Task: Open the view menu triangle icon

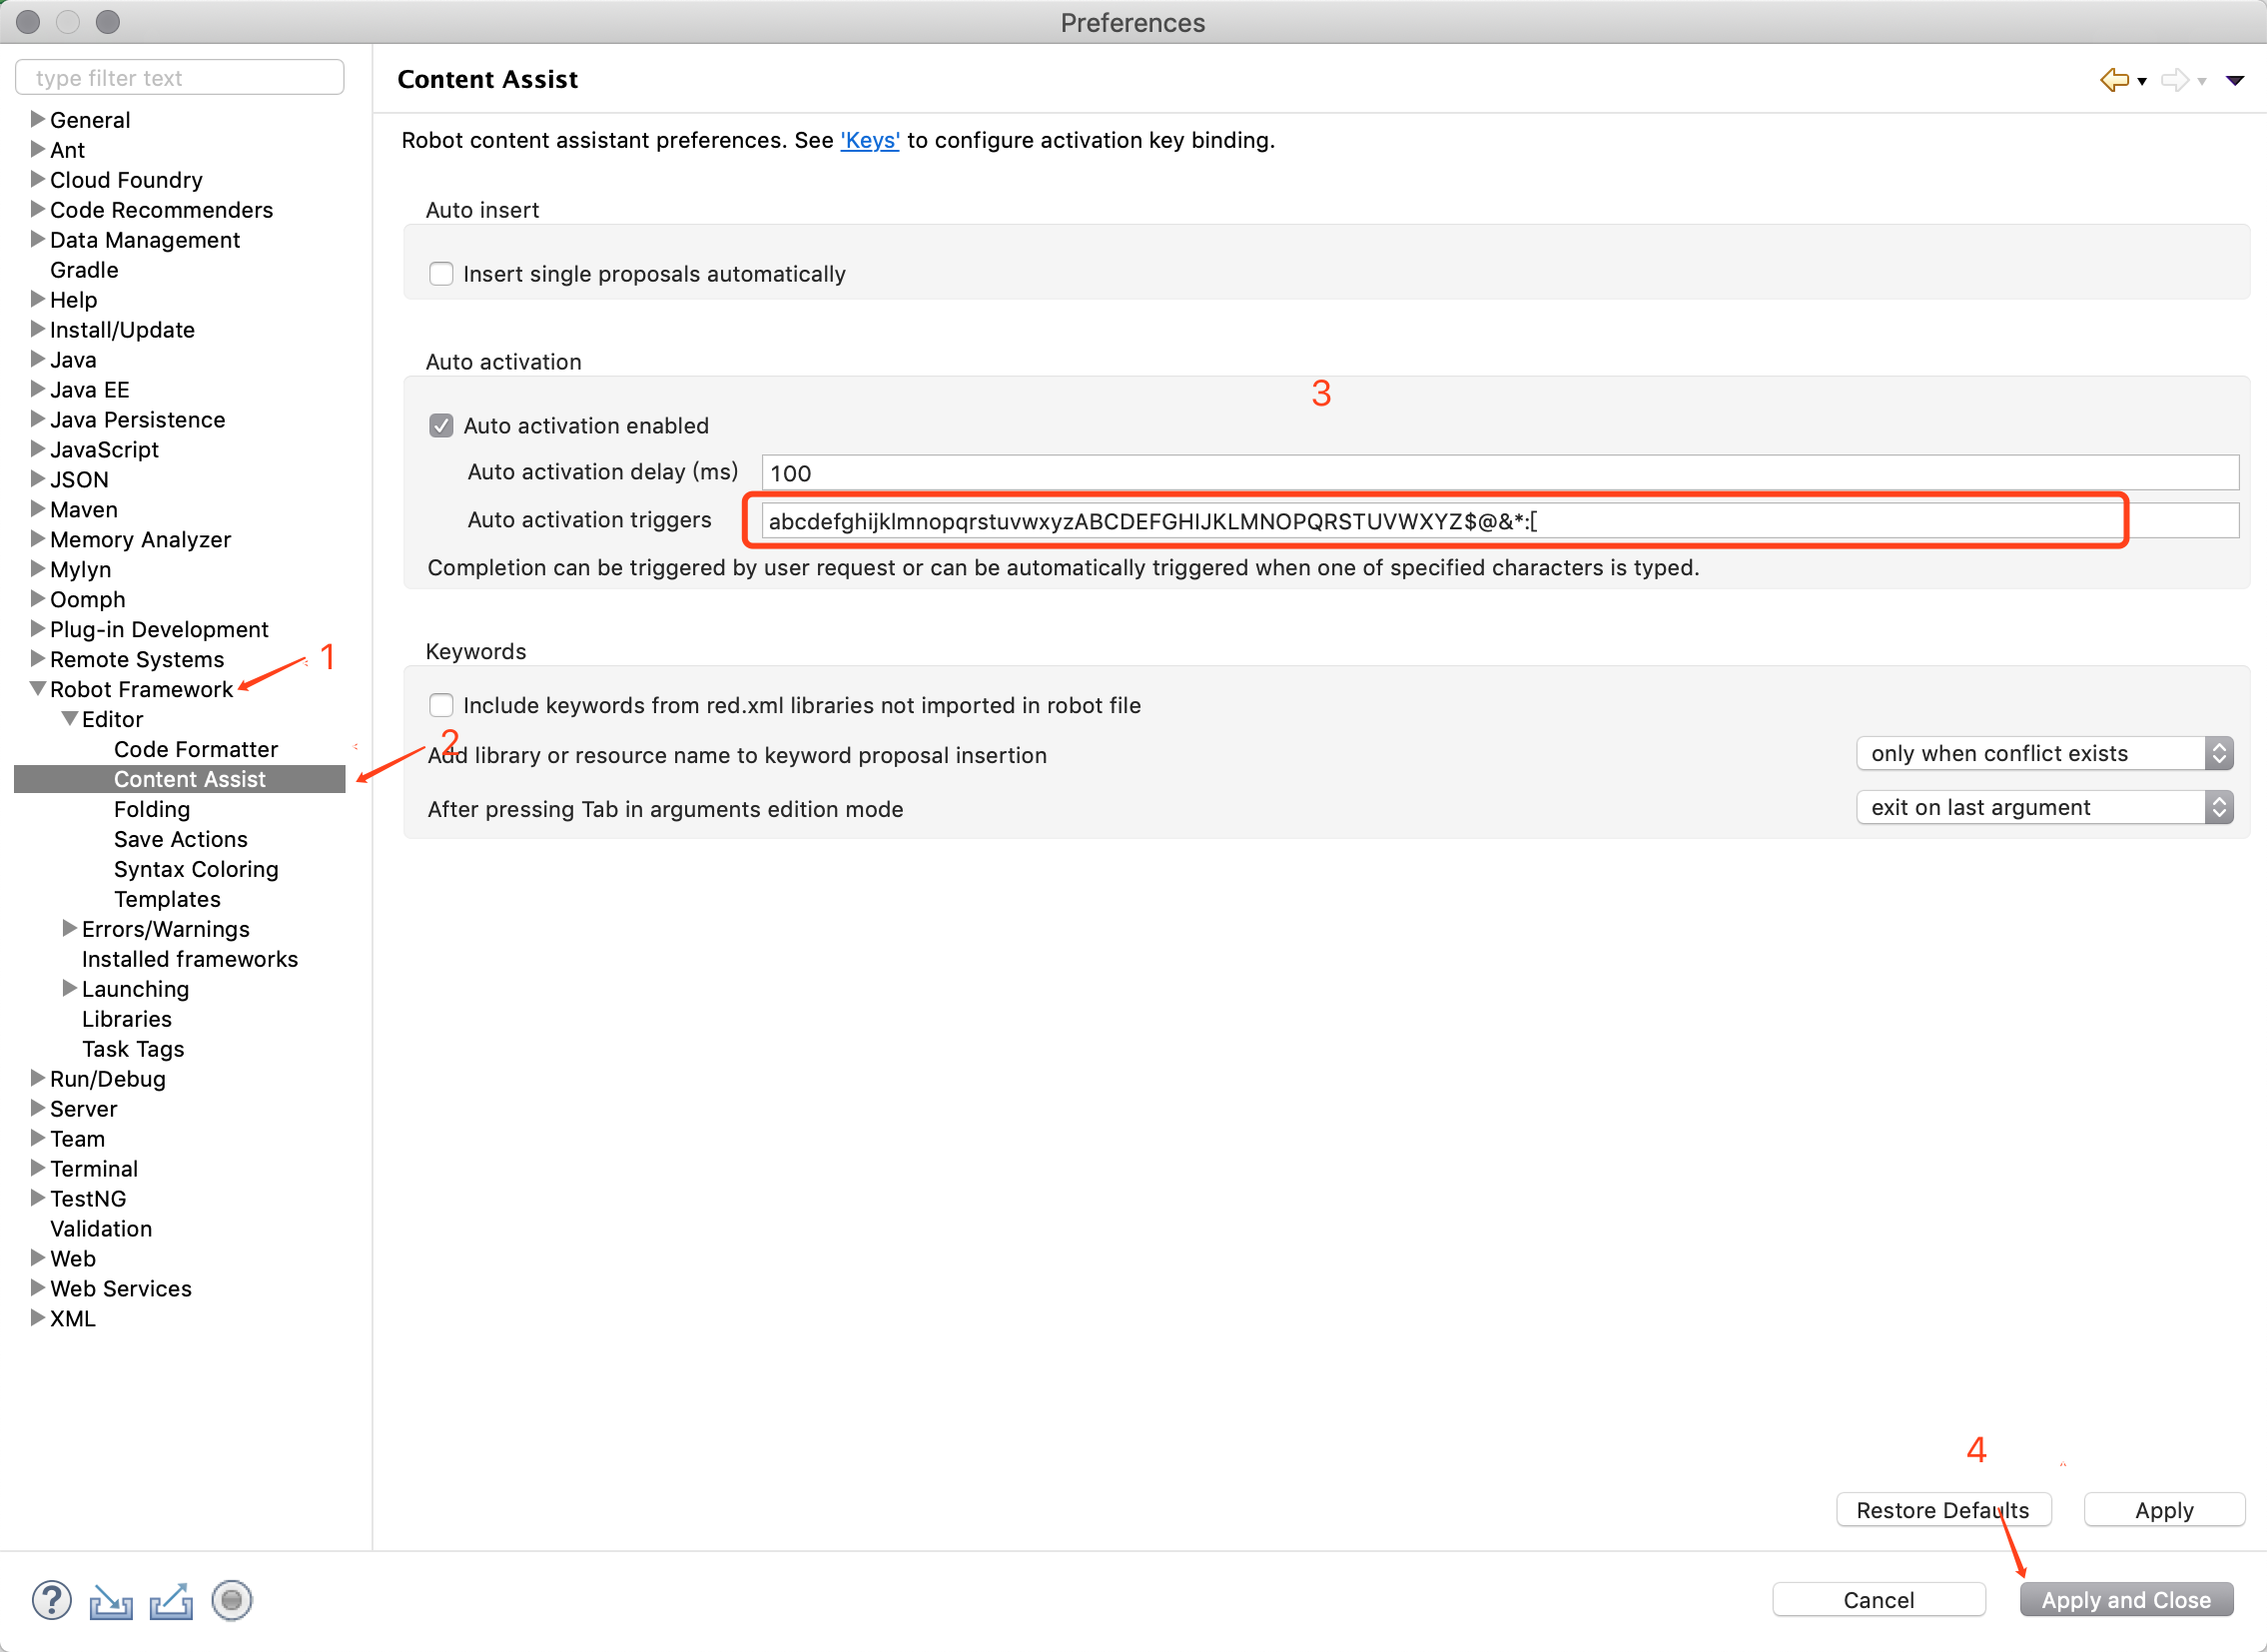Action: click(x=2234, y=80)
